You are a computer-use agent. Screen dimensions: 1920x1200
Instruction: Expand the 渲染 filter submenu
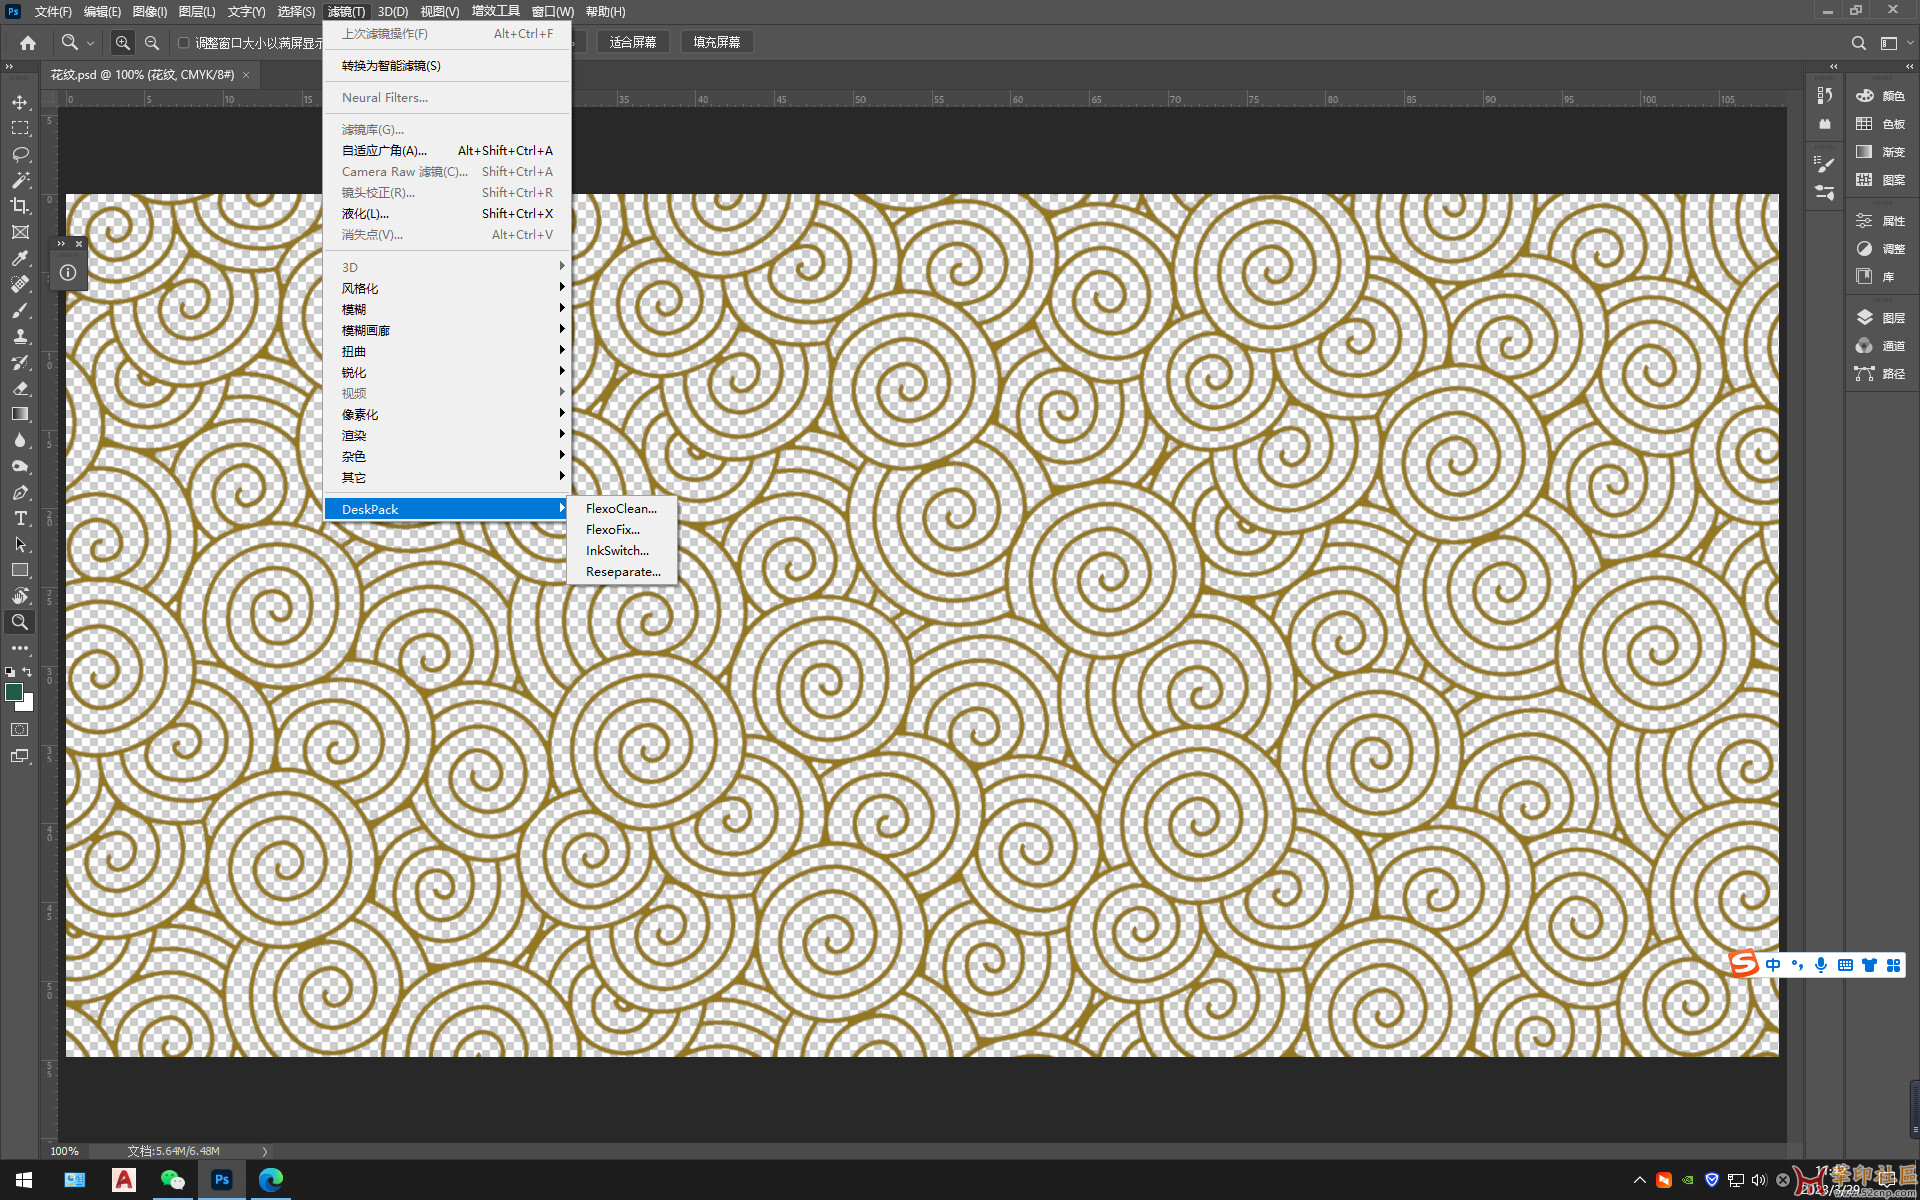(x=447, y=435)
